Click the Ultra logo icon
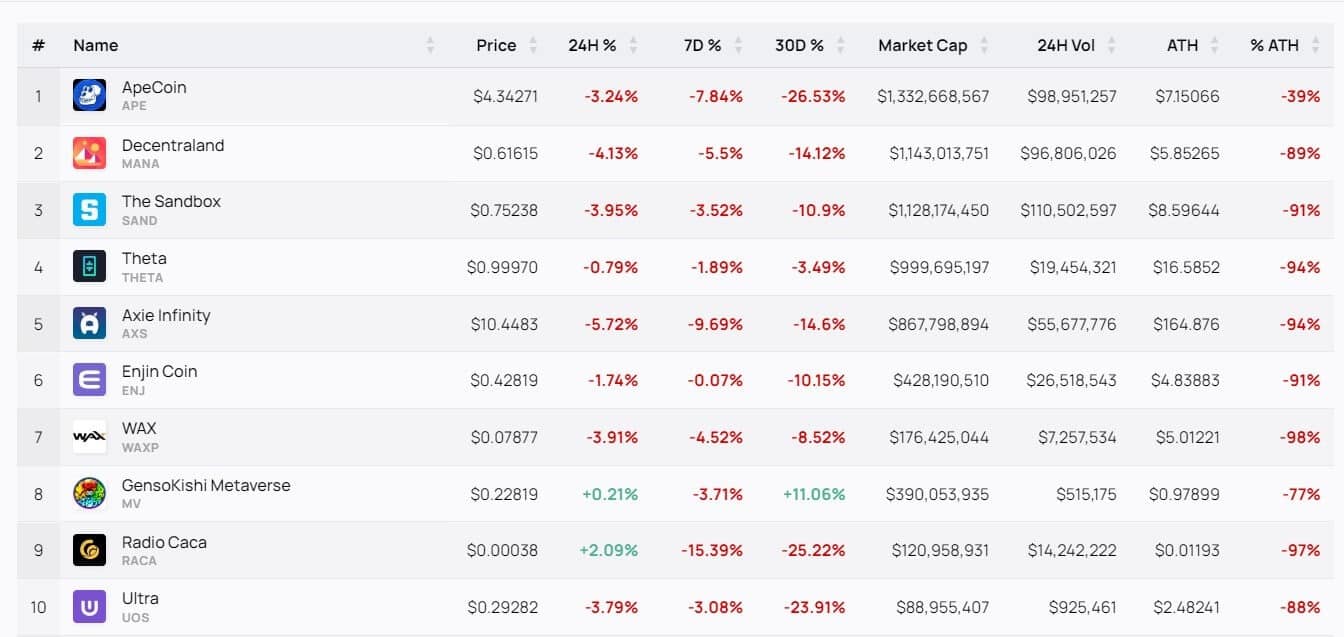 pyautogui.click(x=89, y=607)
